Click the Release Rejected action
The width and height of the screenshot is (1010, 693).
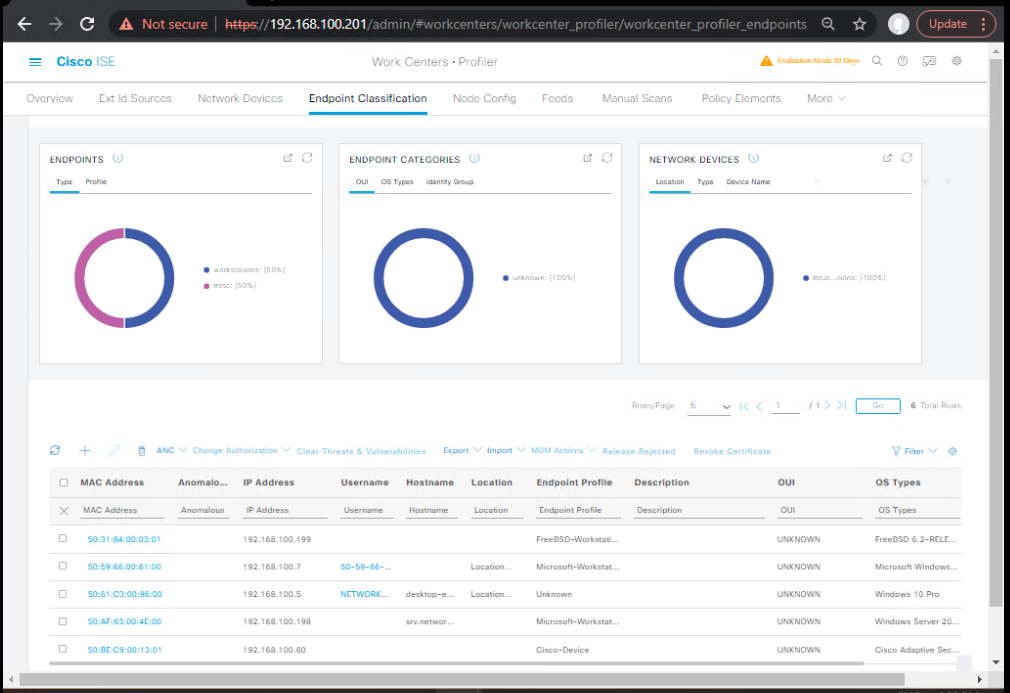point(638,451)
